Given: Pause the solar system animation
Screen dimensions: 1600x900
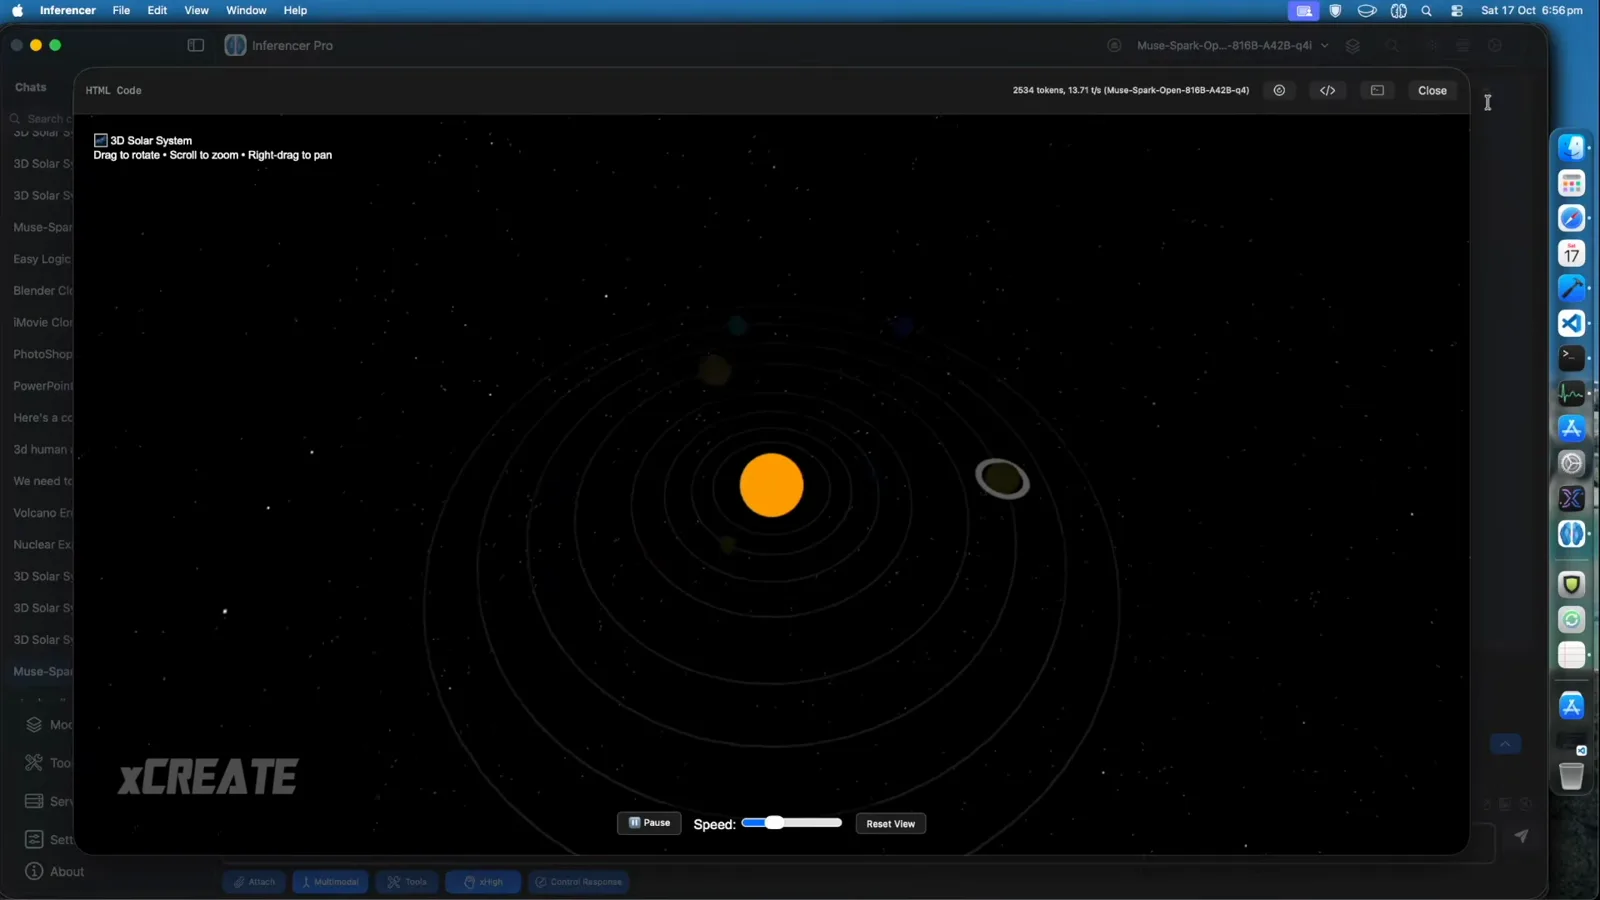Looking at the screenshot, I should click(649, 823).
